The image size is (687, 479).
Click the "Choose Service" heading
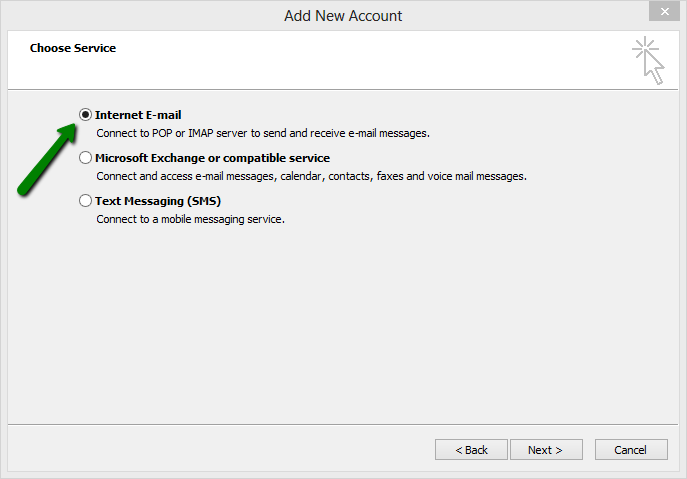(73, 48)
